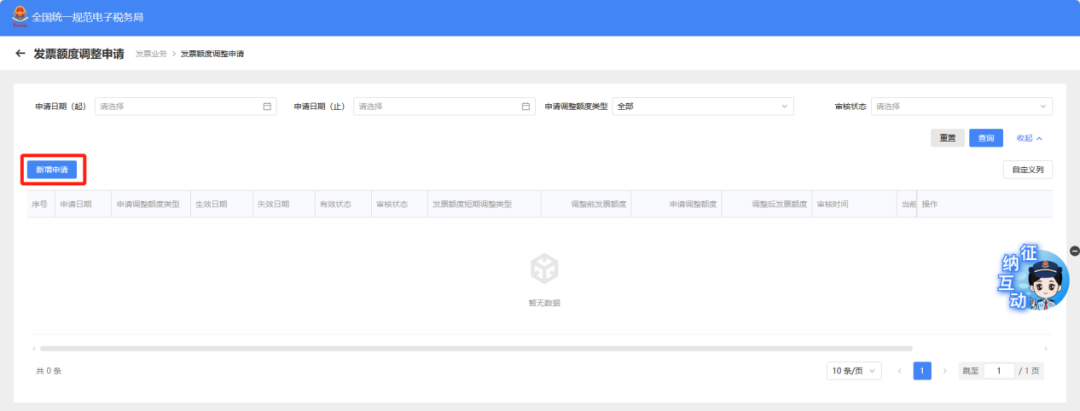Open calendar icon for 申请日期（止）
The width and height of the screenshot is (1080, 411).
pyautogui.click(x=526, y=107)
